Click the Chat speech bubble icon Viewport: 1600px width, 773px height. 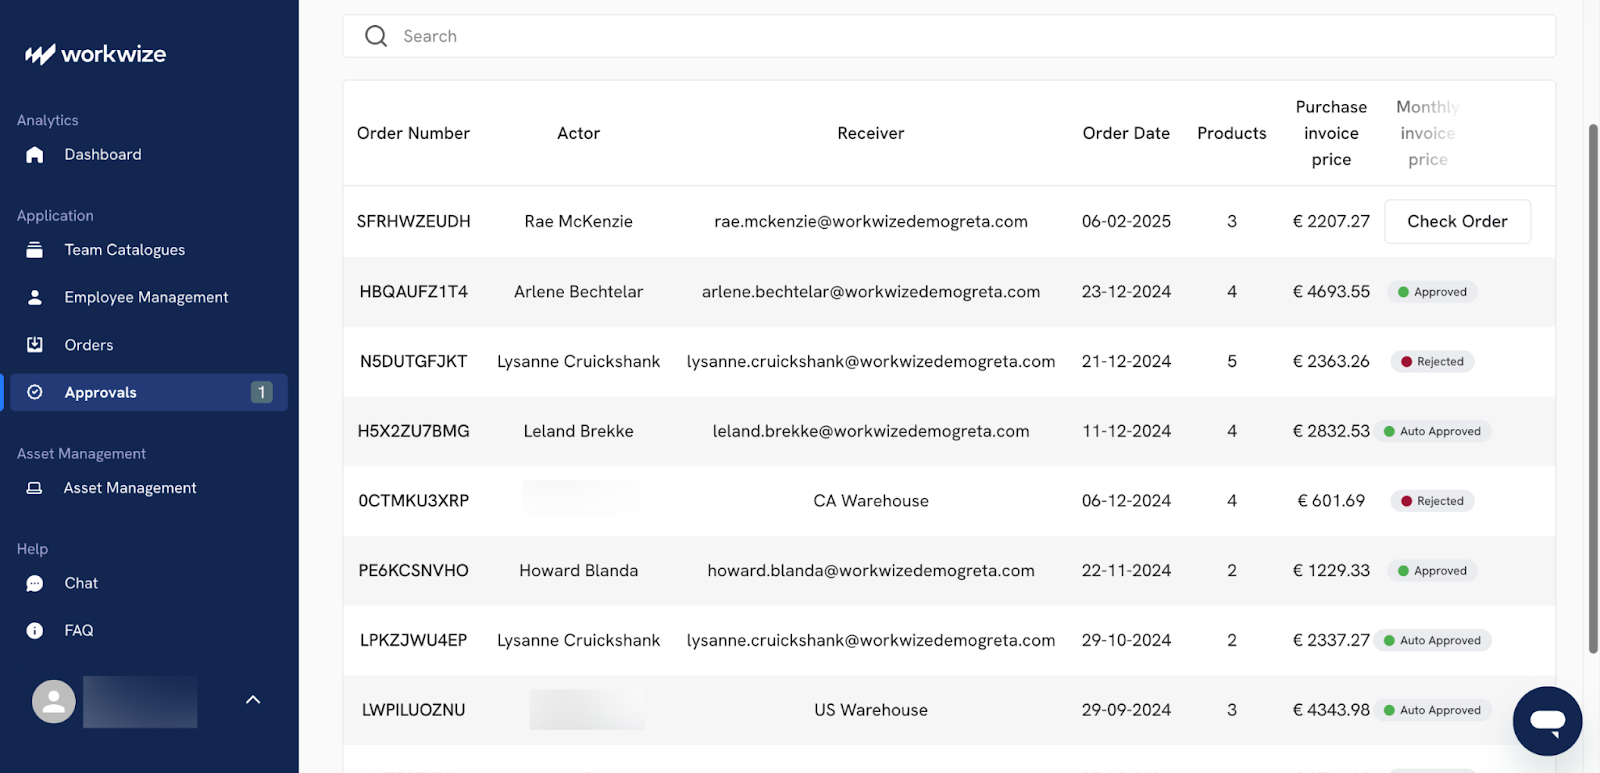pos(35,584)
